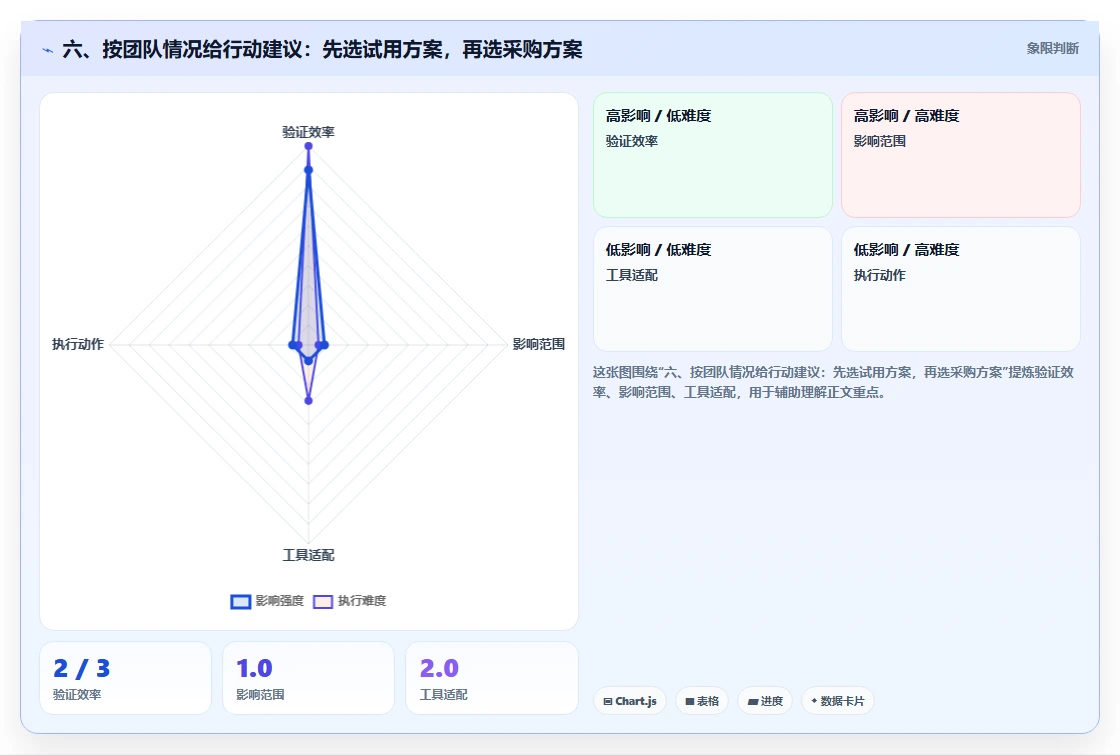
Task: Select the 数据卡片 tag chip
Action: (x=838, y=701)
